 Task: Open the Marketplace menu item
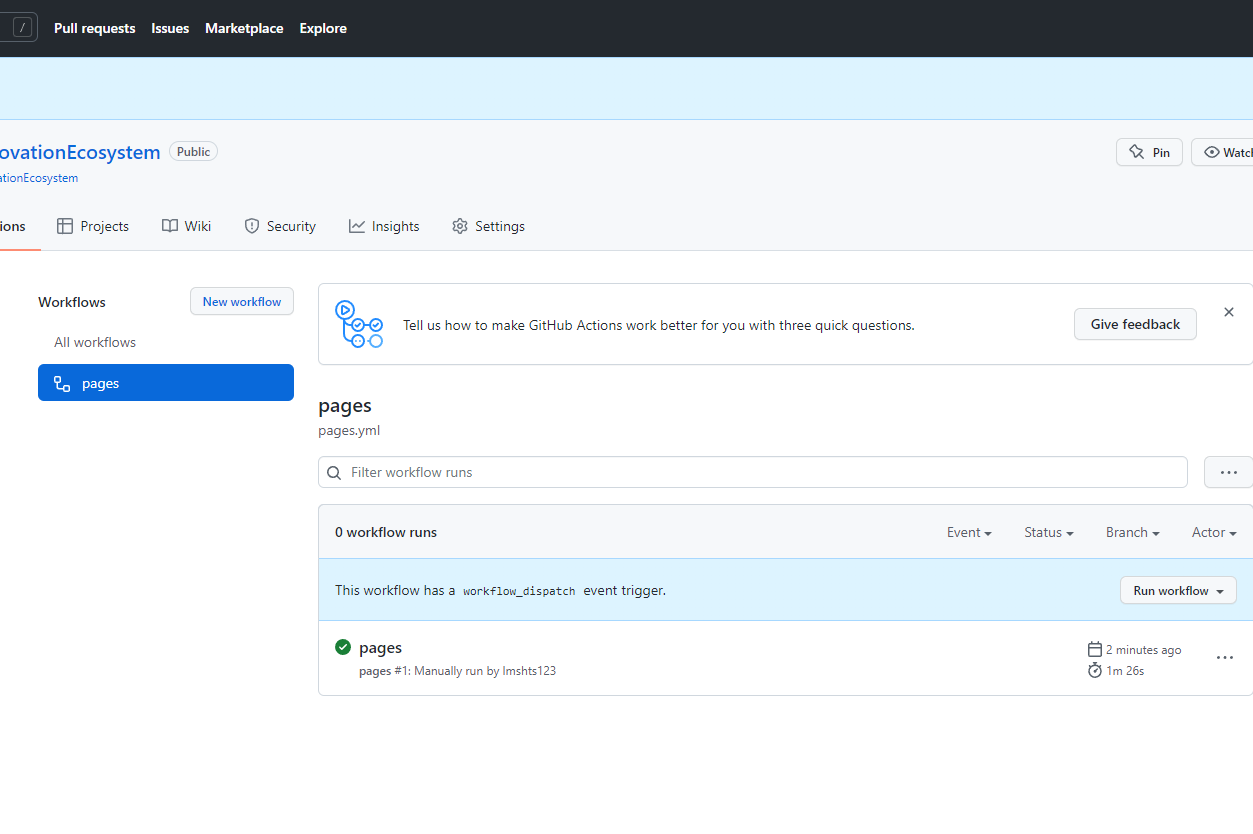[x=244, y=28]
